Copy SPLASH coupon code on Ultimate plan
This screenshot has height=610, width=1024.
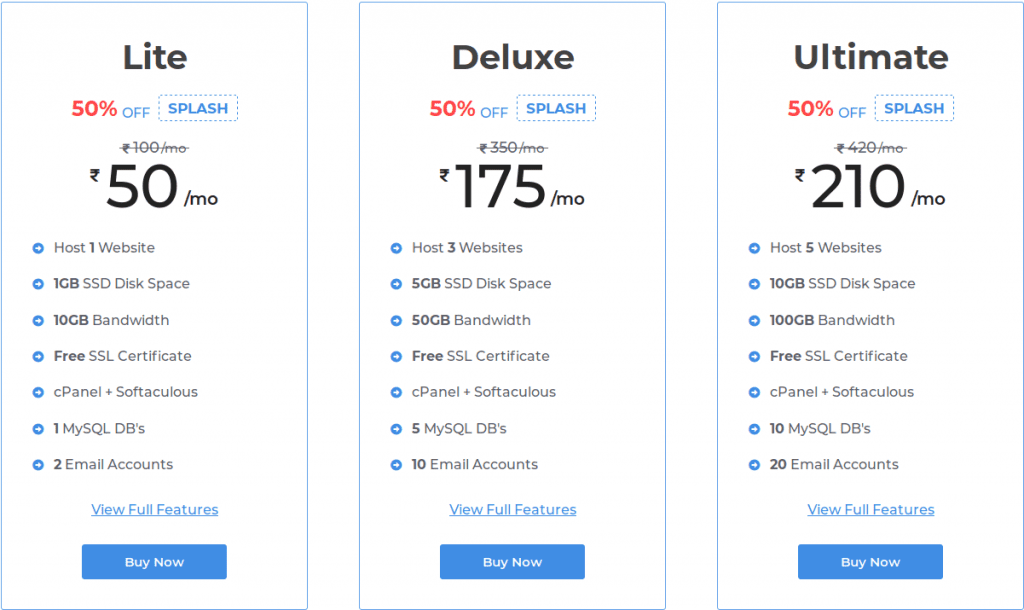coord(914,108)
